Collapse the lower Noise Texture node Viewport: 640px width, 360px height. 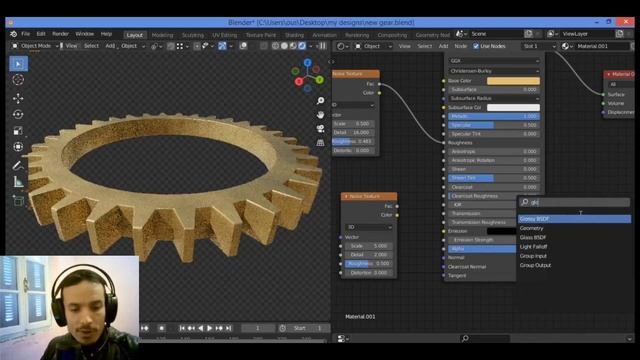pos(347,196)
